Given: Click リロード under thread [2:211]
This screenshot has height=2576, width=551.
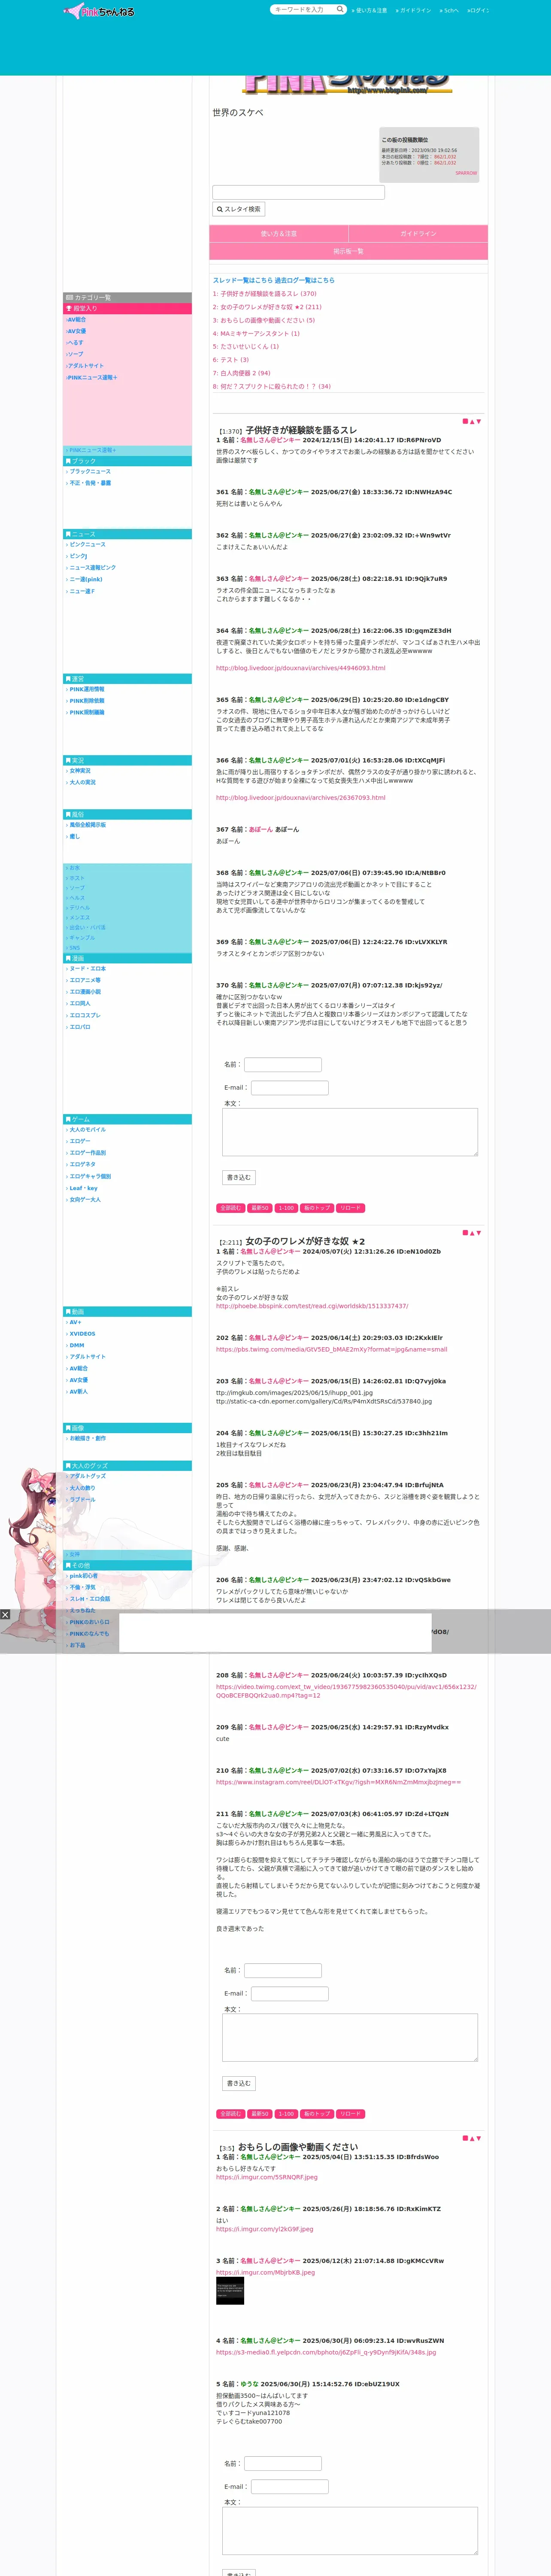Looking at the screenshot, I should point(350,2114).
